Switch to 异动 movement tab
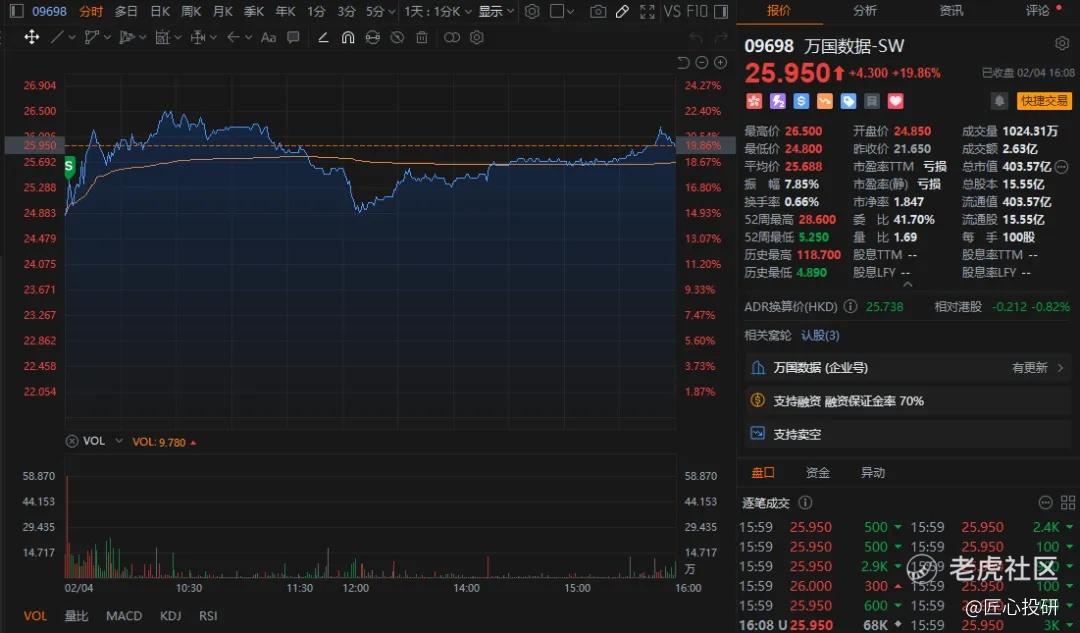This screenshot has width=1080, height=633. [x=873, y=473]
